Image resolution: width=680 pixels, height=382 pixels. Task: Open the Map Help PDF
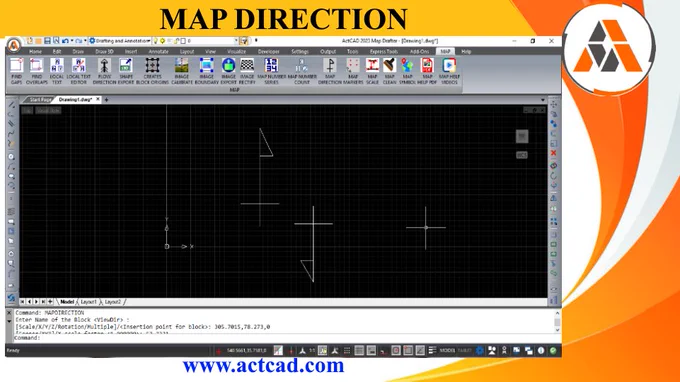tap(427, 71)
